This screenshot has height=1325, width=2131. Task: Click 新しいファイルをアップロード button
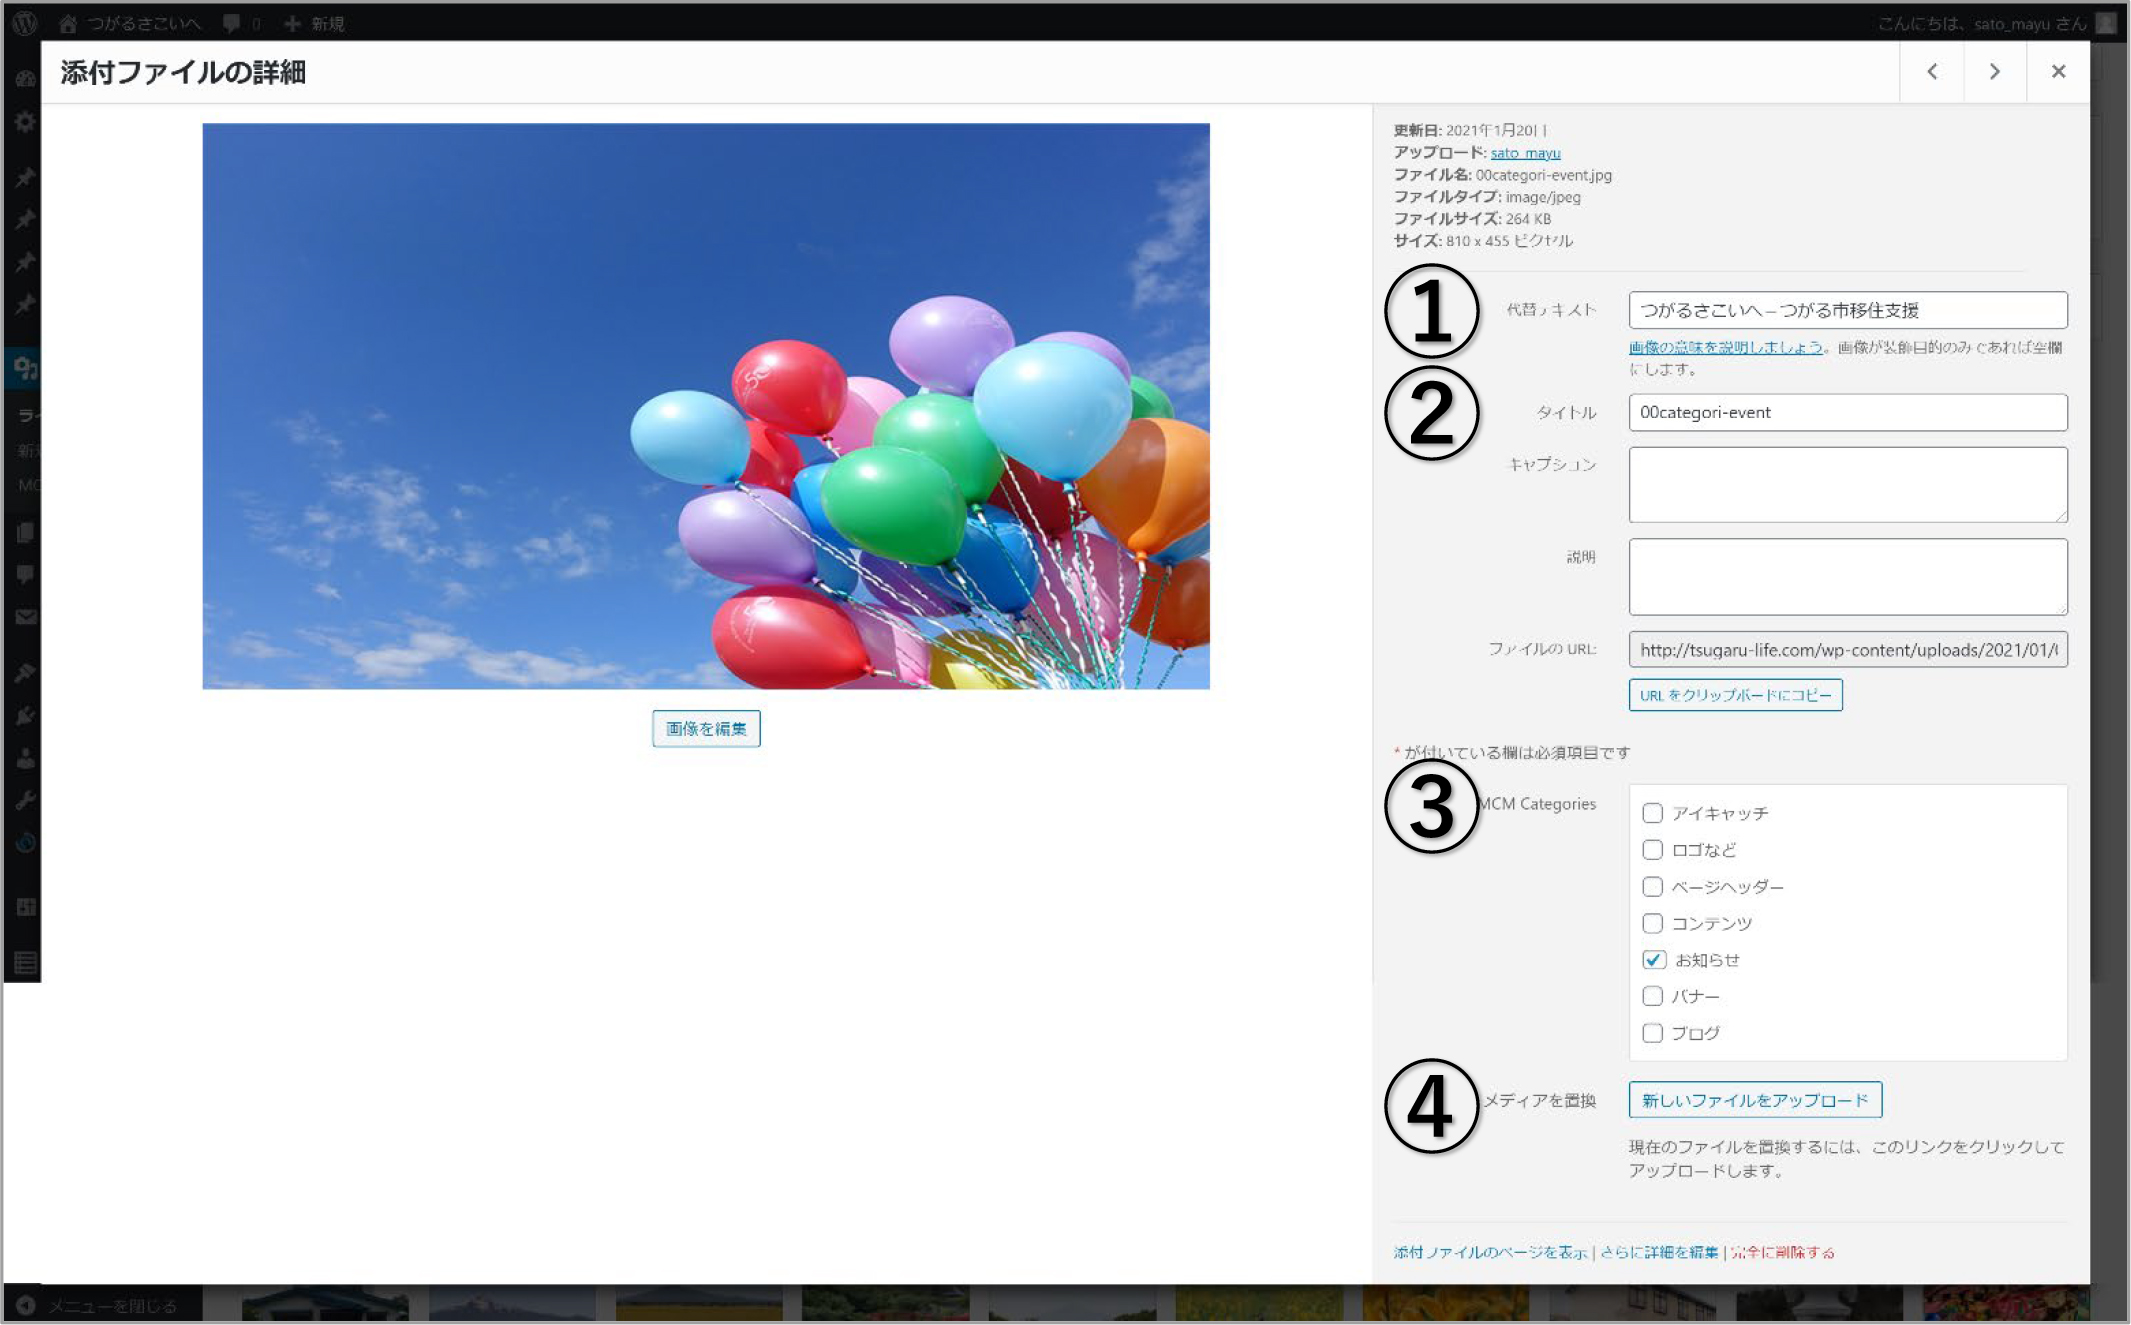point(1755,1100)
